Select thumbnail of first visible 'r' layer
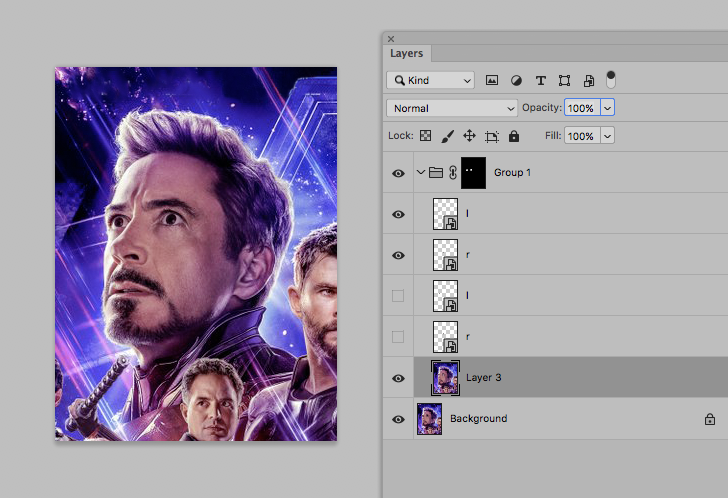The width and height of the screenshot is (728, 498). (x=445, y=255)
